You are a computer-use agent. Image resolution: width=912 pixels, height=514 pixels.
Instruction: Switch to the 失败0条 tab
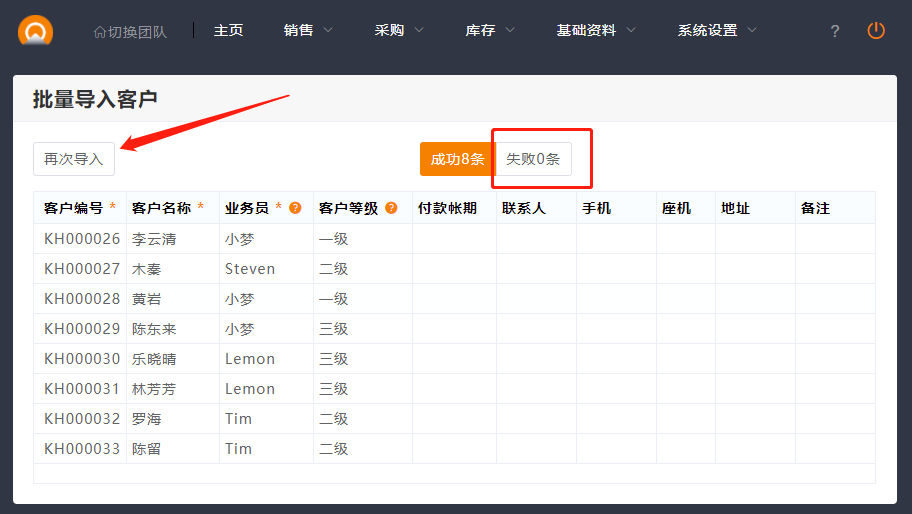[x=533, y=159]
